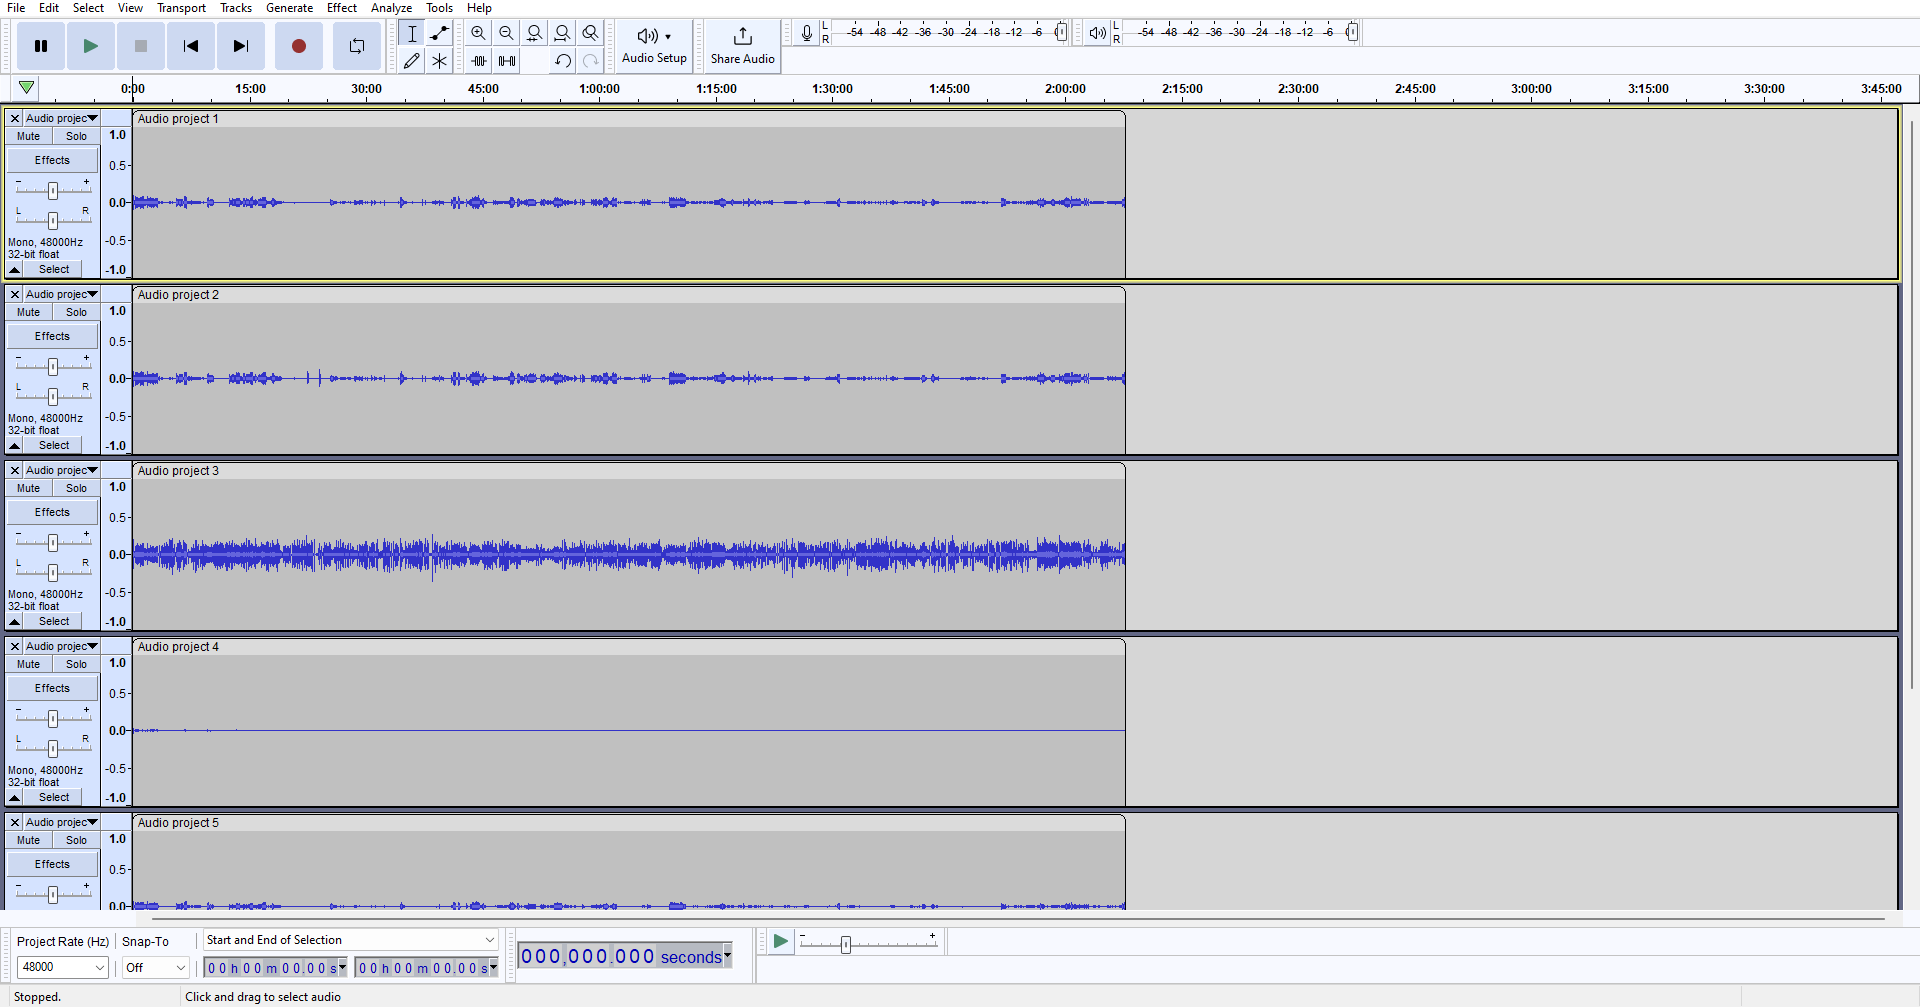Open the Project Rate (Hz) combo box
Image resolution: width=1920 pixels, height=1007 pixels.
63,967
